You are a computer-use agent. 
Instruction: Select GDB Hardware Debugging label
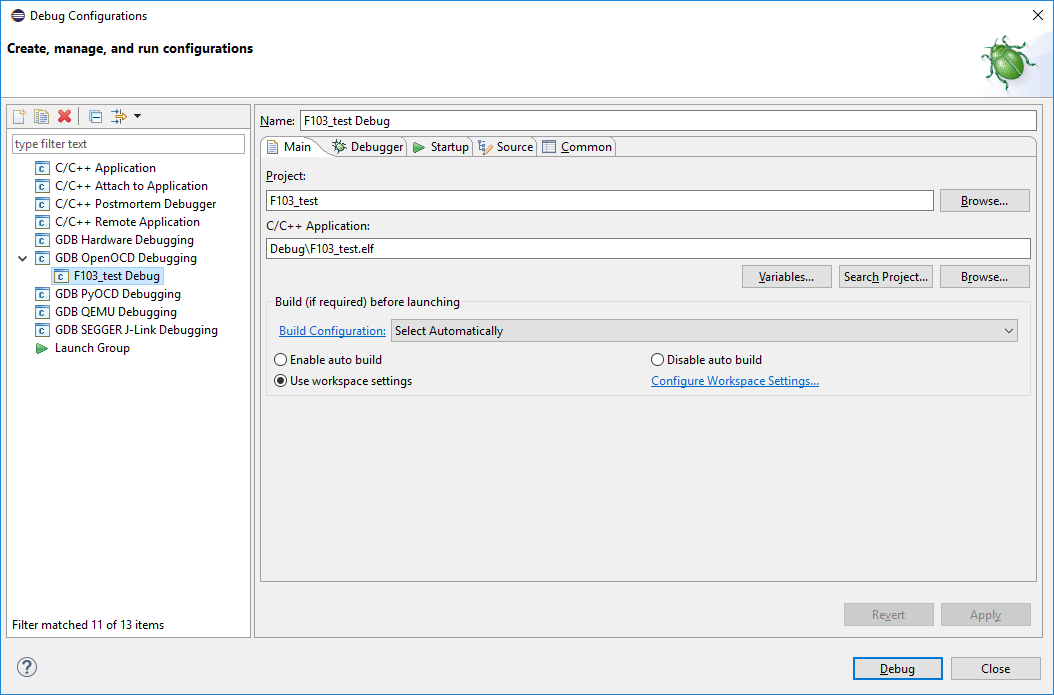[124, 240]
